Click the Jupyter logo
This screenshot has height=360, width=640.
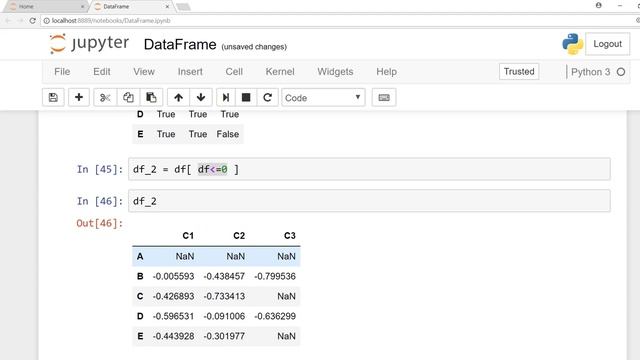(89, 44)
